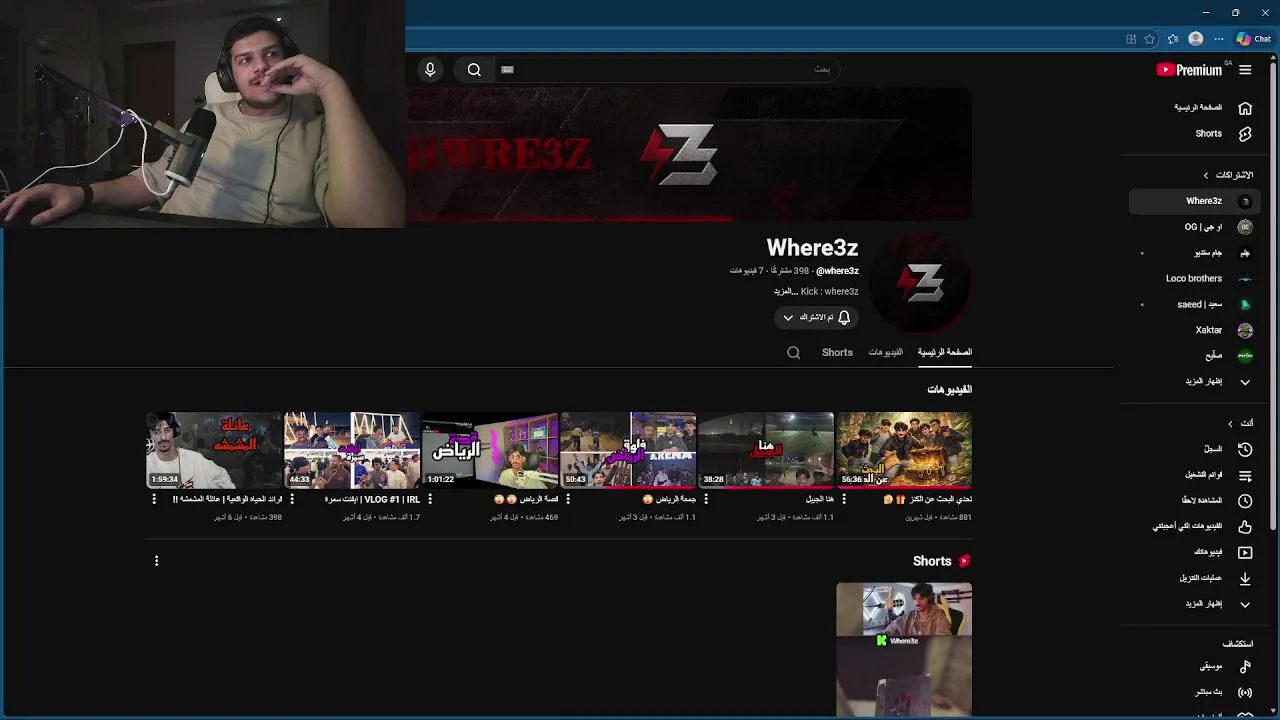1280x720 pixels.
Task: Open the Live broadcast icon under Explore
Action: [1245, 692]
